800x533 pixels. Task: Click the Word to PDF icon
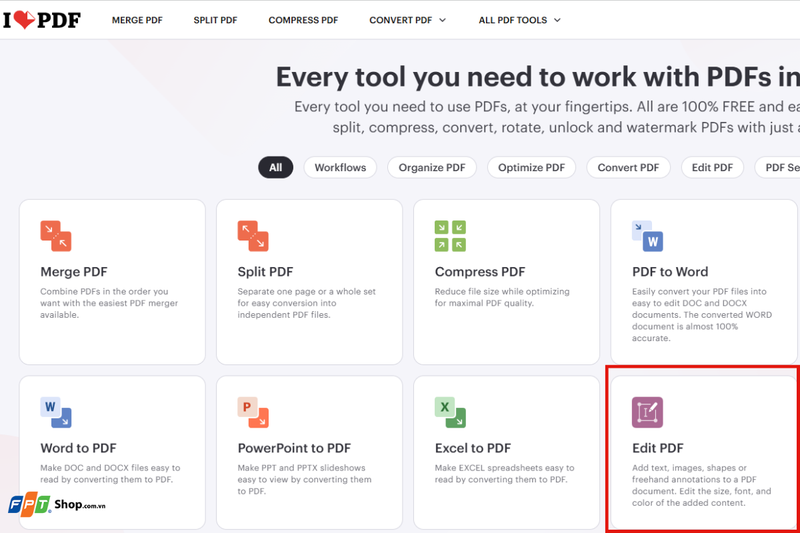click(56, 412)
